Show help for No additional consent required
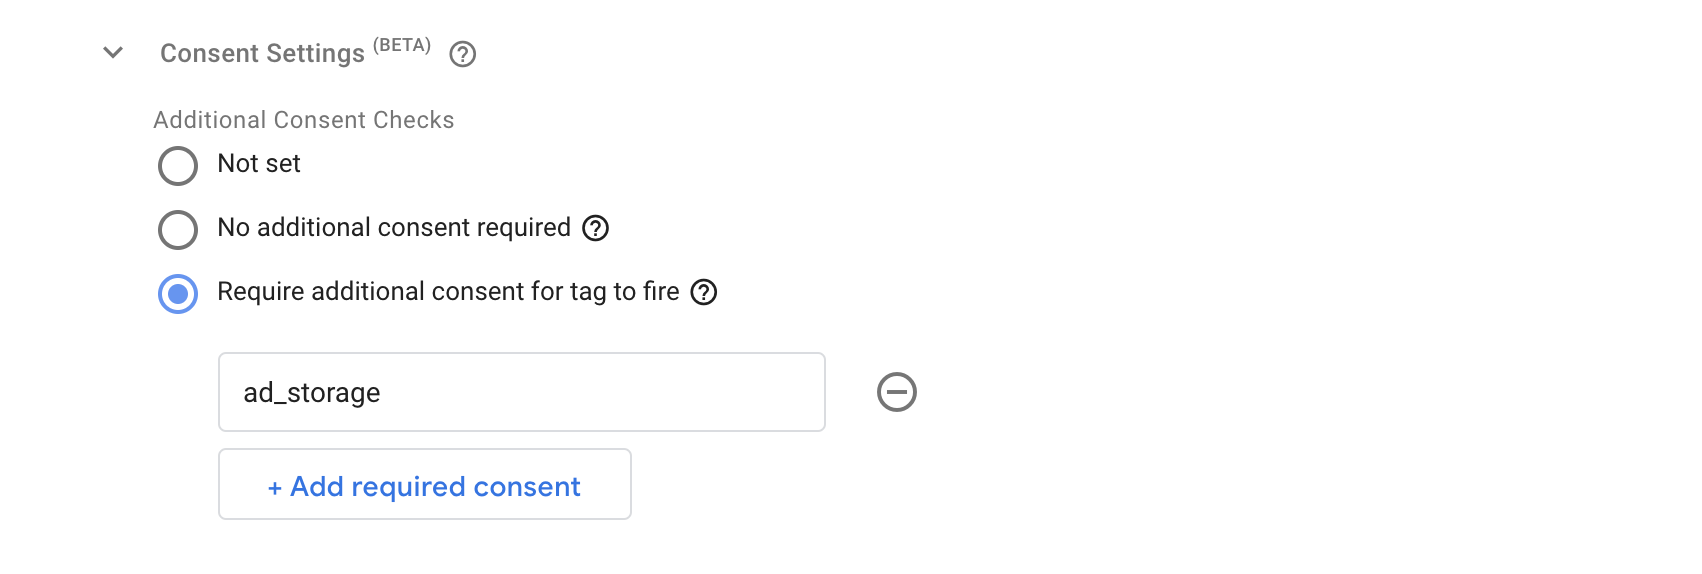Image resolution: width=1702 pixels, height=574 pixels. point(596,228)
